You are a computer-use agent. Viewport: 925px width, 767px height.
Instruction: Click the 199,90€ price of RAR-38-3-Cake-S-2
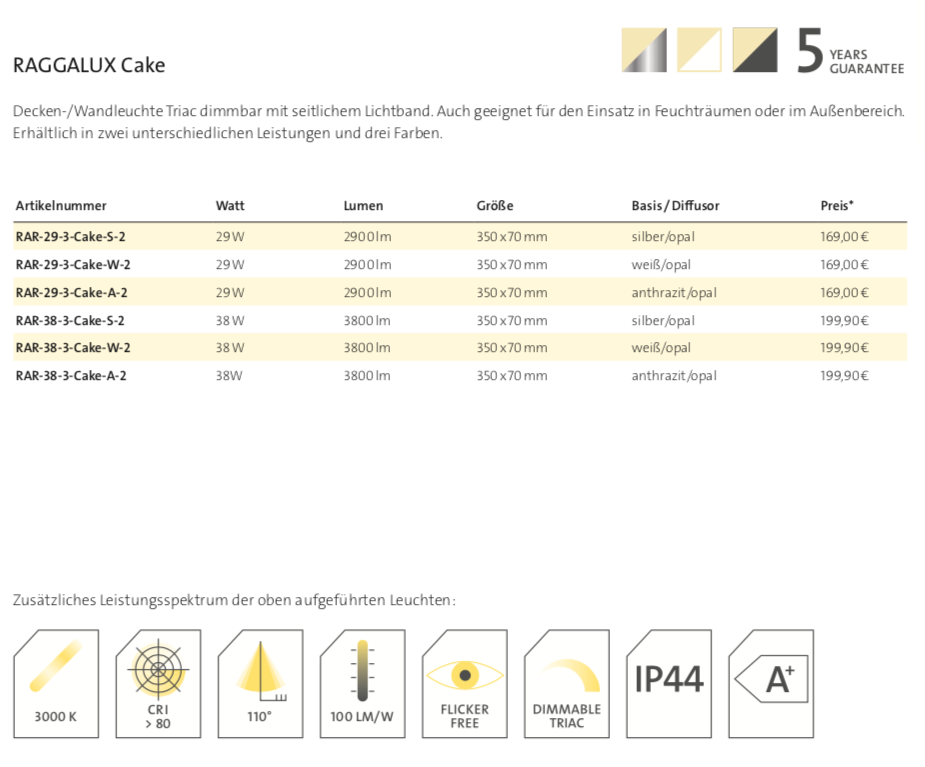click(844, 320)
